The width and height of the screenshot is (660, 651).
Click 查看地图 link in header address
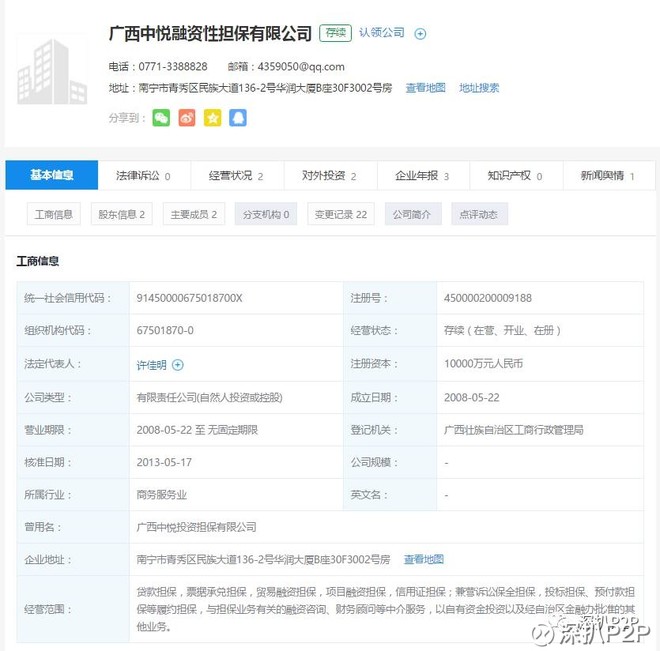[x=426, y=88]
